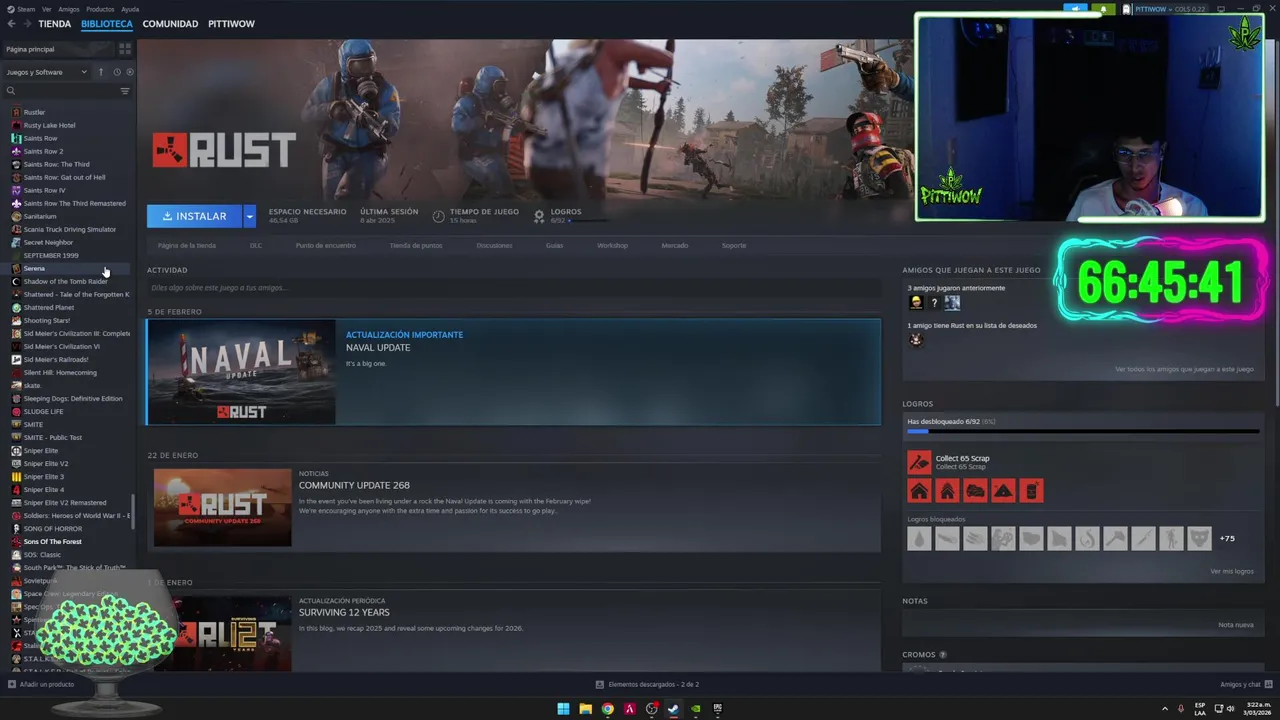Open Página de la tienda link

coord(187,245)
